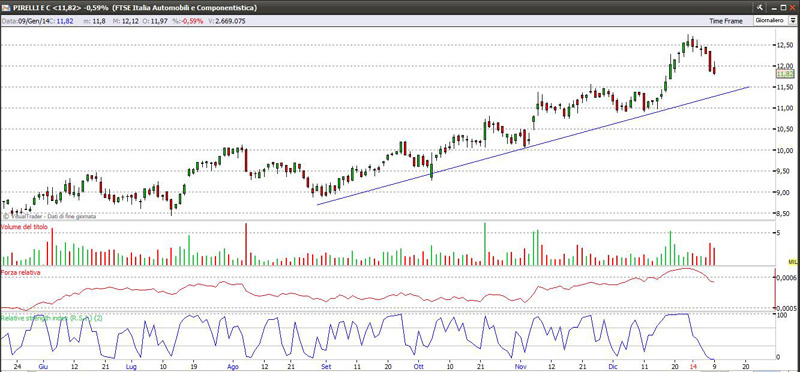Click the MIL unit tag in volume panel
This screenshot has height=372, width=800.
tap(793, 262)
